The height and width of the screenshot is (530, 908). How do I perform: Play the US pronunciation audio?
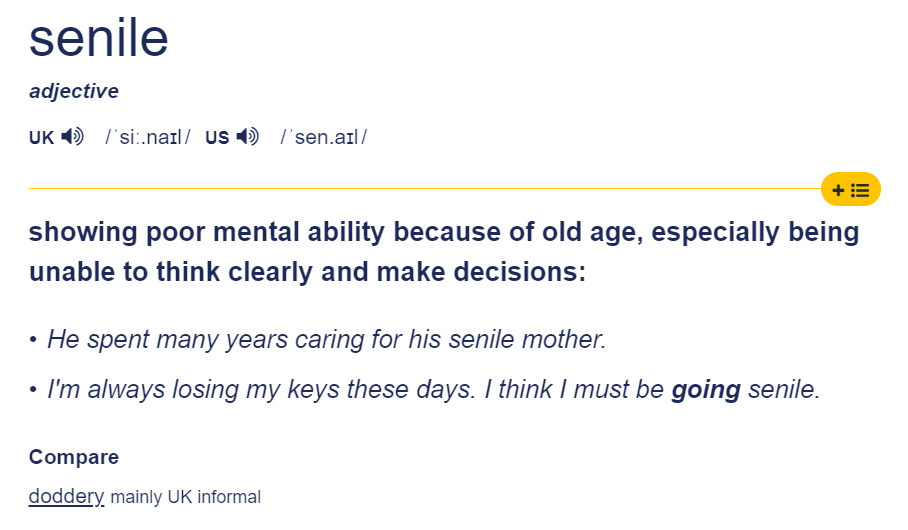tap(247, 137)
